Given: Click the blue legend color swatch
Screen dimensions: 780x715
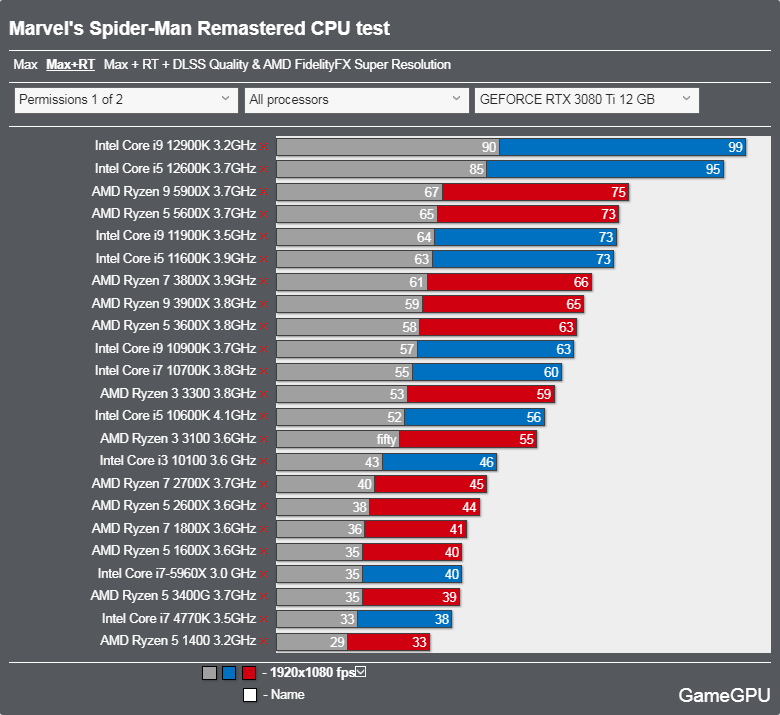Looking at the screenshot, I should (x=229, y=673).
